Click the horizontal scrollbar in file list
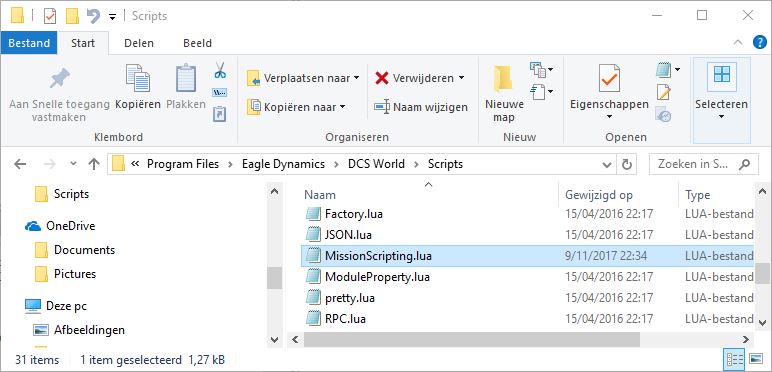Screen dimensions: 772x372 (x=471, y=340)
